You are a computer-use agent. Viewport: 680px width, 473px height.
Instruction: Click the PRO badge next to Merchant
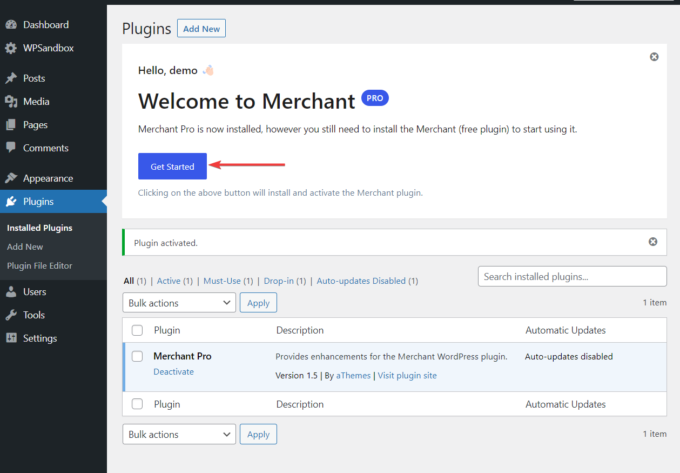[x=375, y=98]
